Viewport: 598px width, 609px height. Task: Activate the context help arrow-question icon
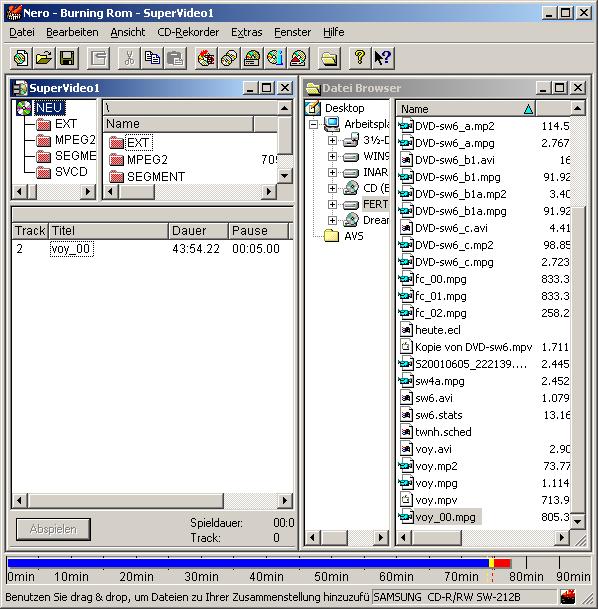pos(382,59)
